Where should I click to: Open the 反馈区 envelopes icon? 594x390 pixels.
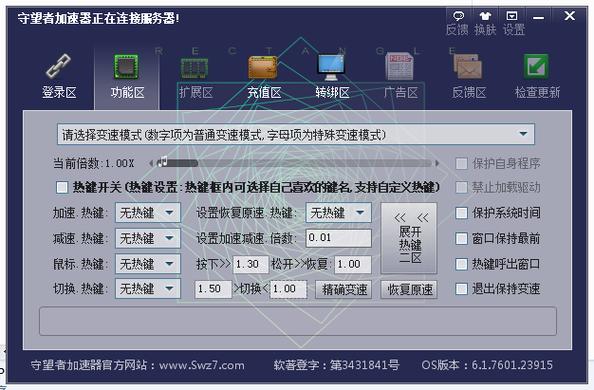468,67
